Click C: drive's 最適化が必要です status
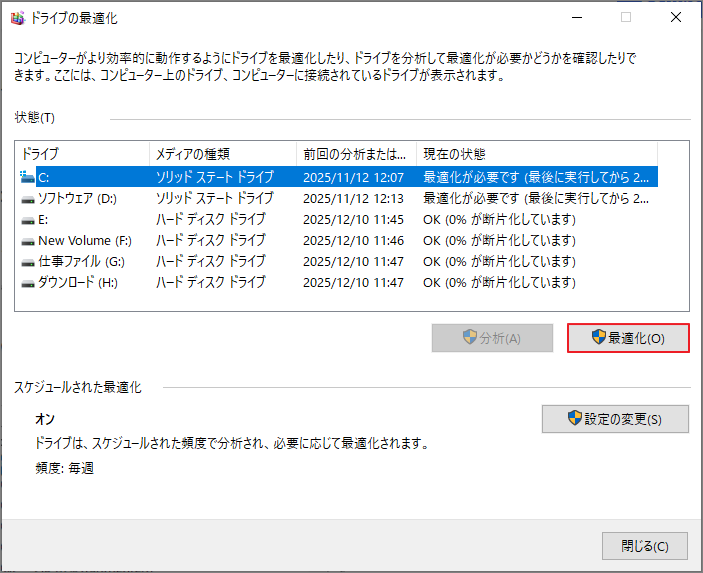Viewport: 703px width, 573px height. 536,177
